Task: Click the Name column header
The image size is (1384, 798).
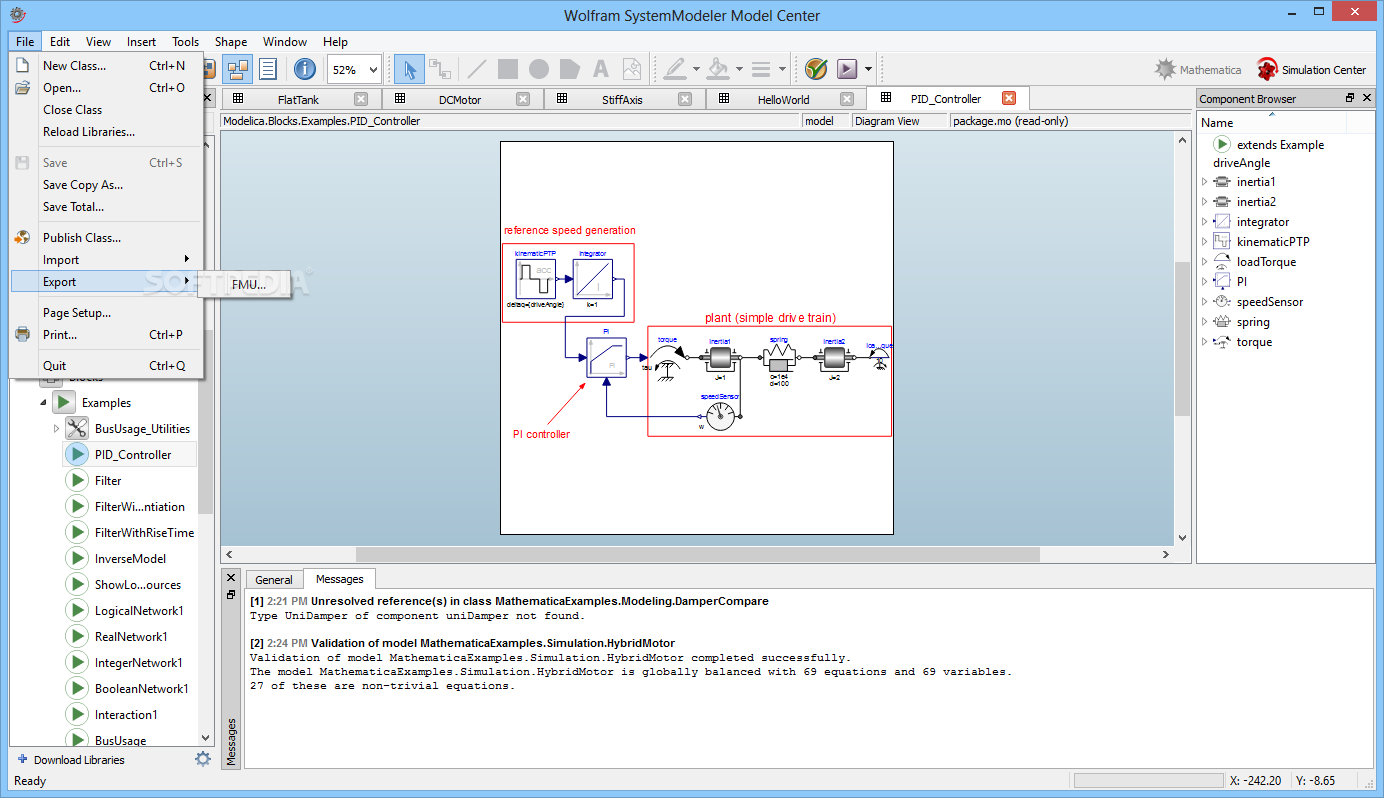Action: point(1272,122)
